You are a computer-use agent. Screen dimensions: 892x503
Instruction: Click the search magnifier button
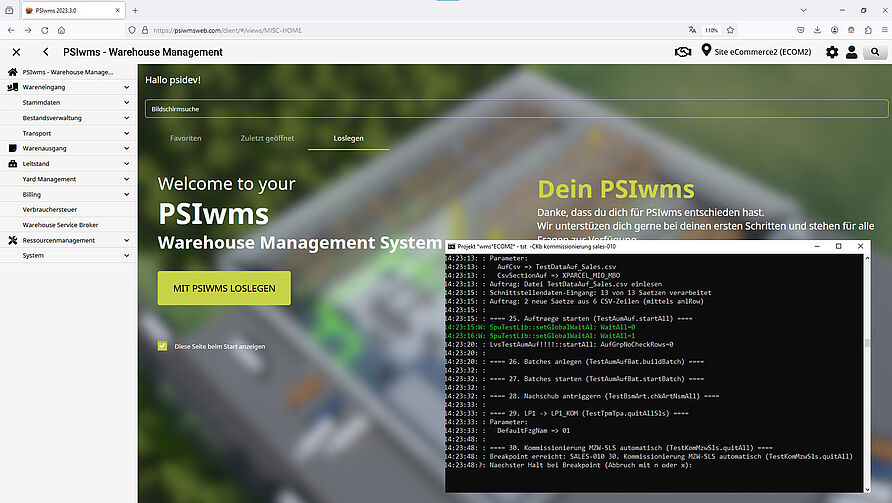[875, 52]
